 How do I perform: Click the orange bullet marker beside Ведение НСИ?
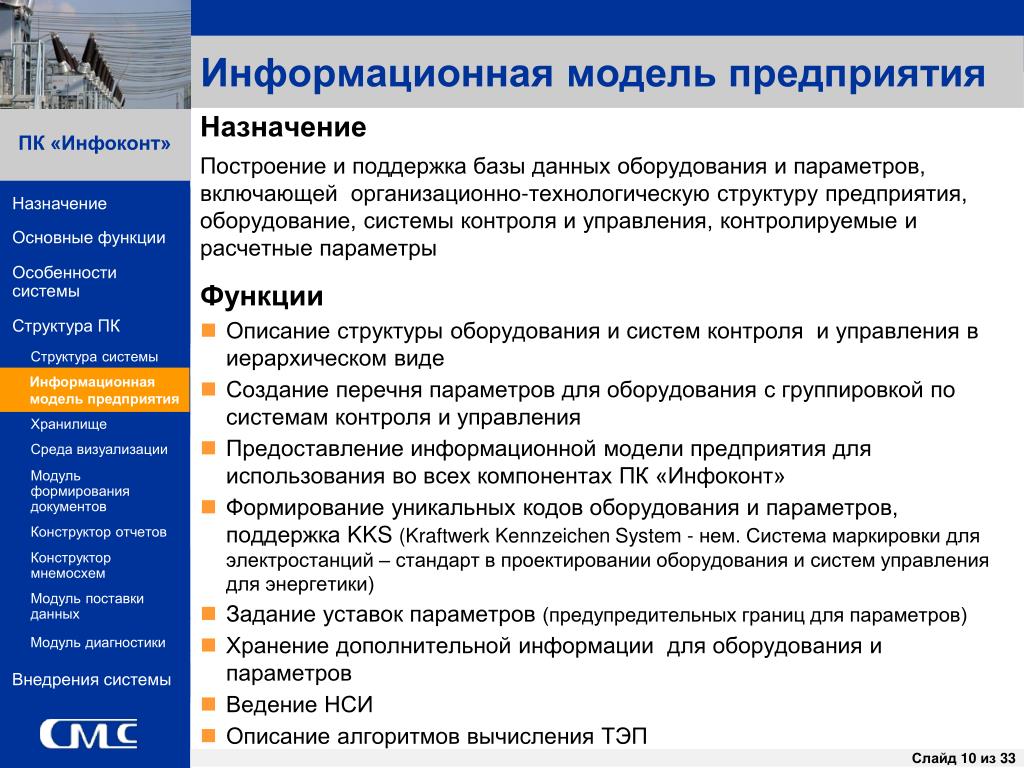(x=208, y=704)
